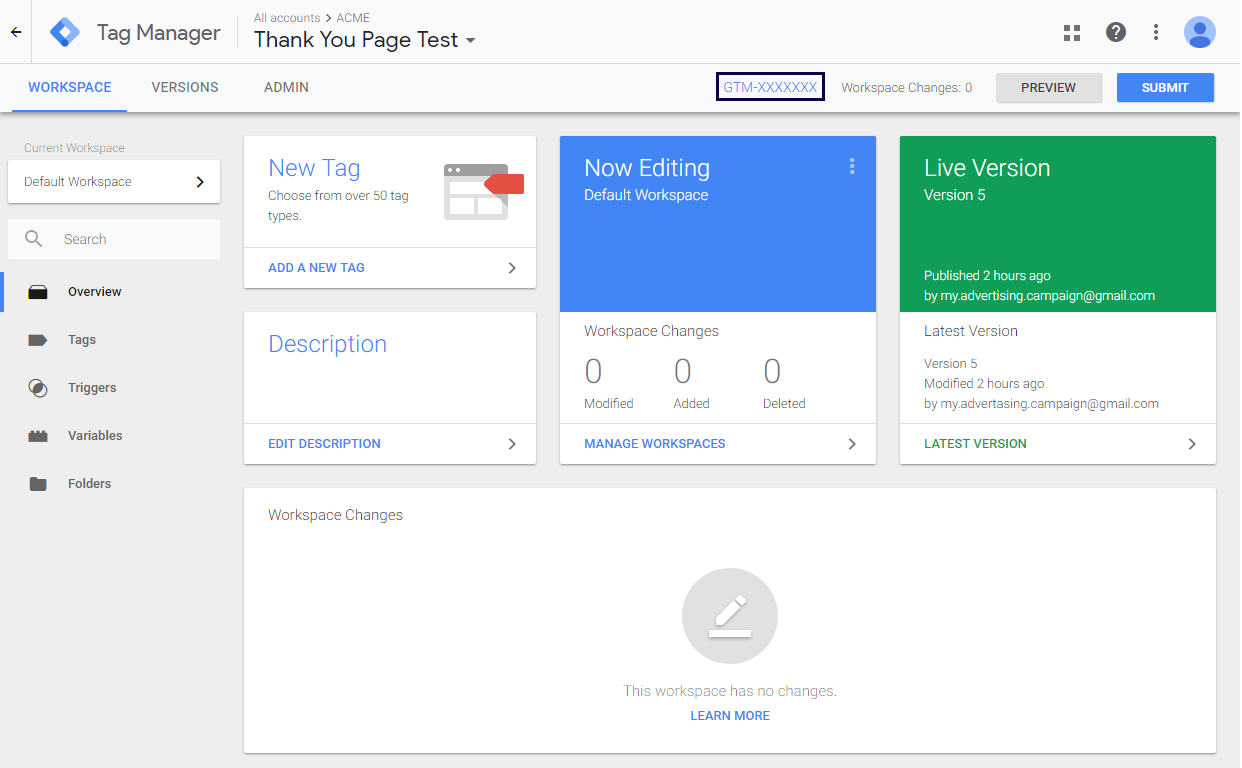Click the back arrow icon
The image size is (1242, 768).
[16, 32]
